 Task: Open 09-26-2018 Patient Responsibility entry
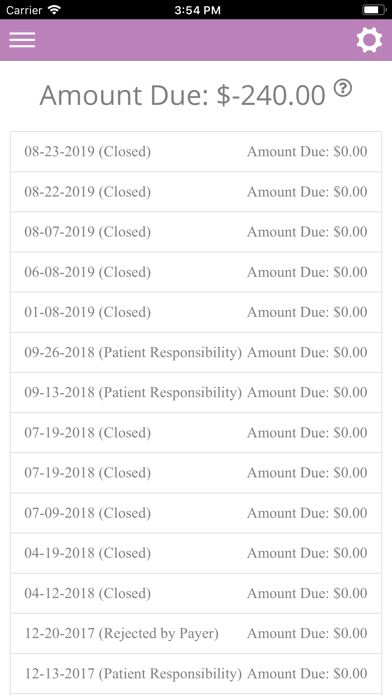click(196, 352)
